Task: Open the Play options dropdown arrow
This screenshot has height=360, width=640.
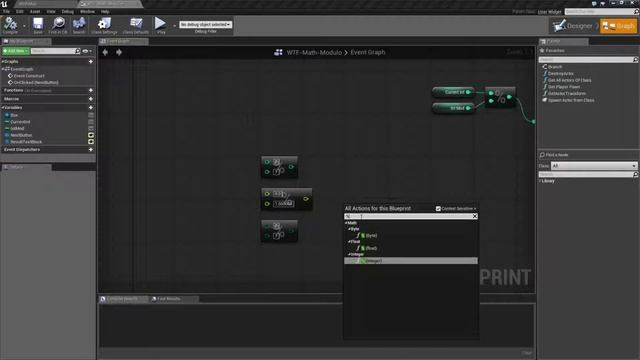Action: pyautogui.click(x=174, y=25)
